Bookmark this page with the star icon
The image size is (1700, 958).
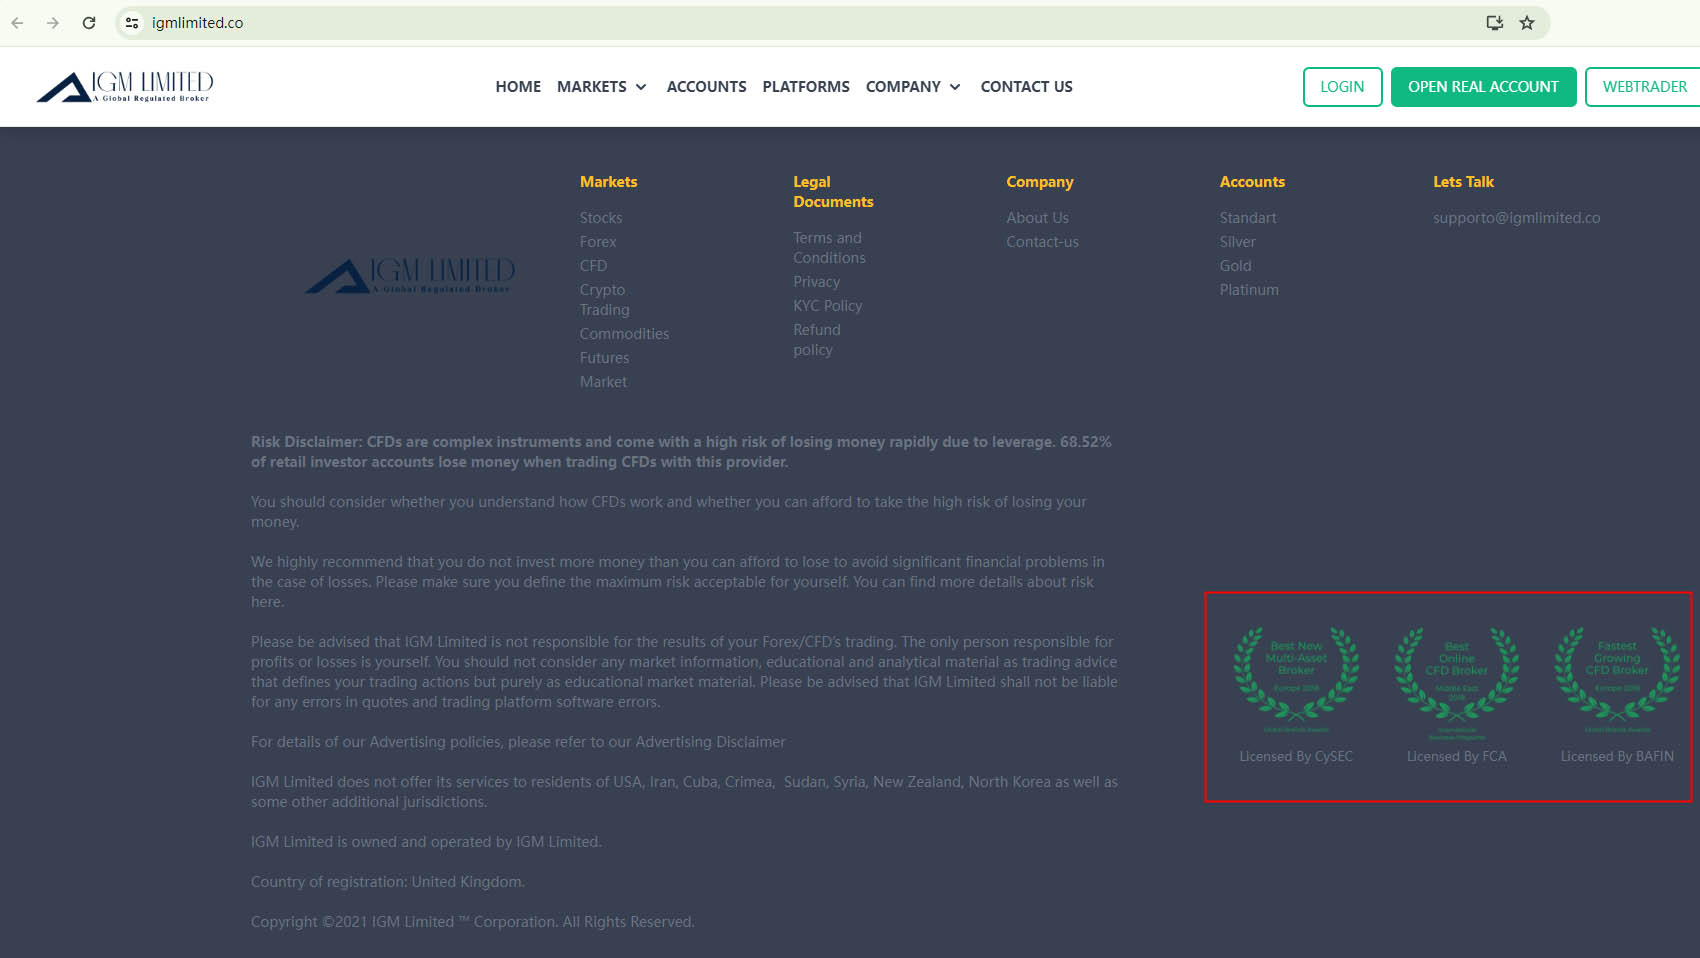point(1527,23)
